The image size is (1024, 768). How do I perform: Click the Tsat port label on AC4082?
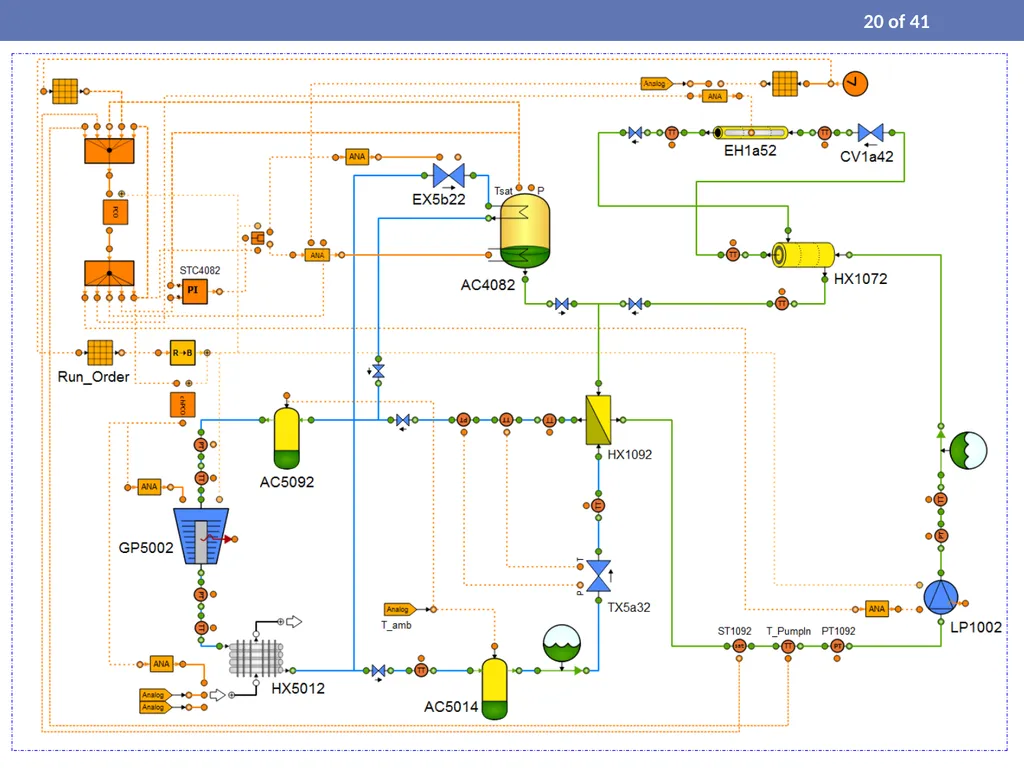(503, 191)
